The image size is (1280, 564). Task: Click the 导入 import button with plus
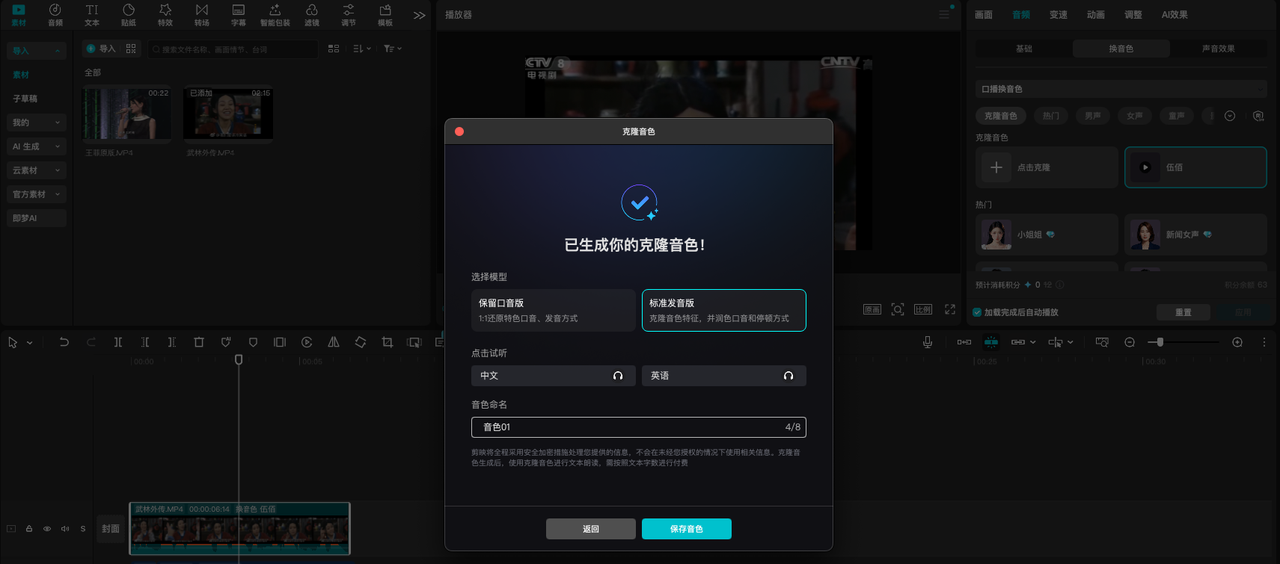click(x=100, y=48)
